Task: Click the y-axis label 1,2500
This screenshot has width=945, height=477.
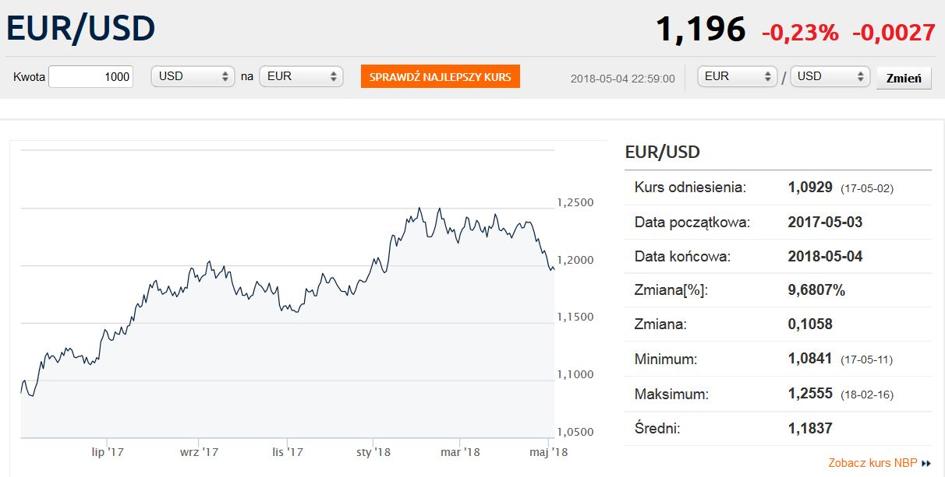Action: coord(575,203)
